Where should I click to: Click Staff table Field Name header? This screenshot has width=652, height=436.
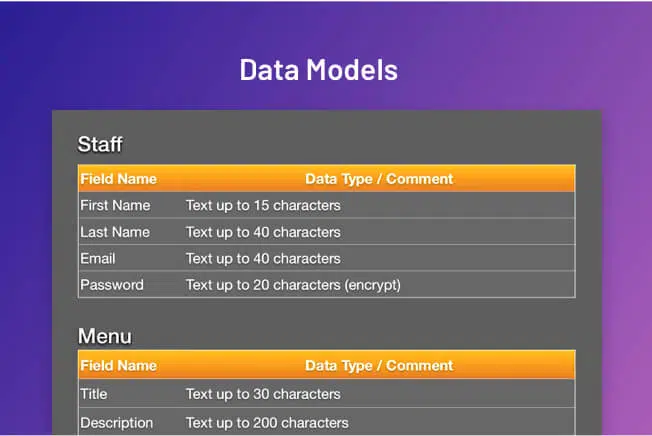click(119, 179)
